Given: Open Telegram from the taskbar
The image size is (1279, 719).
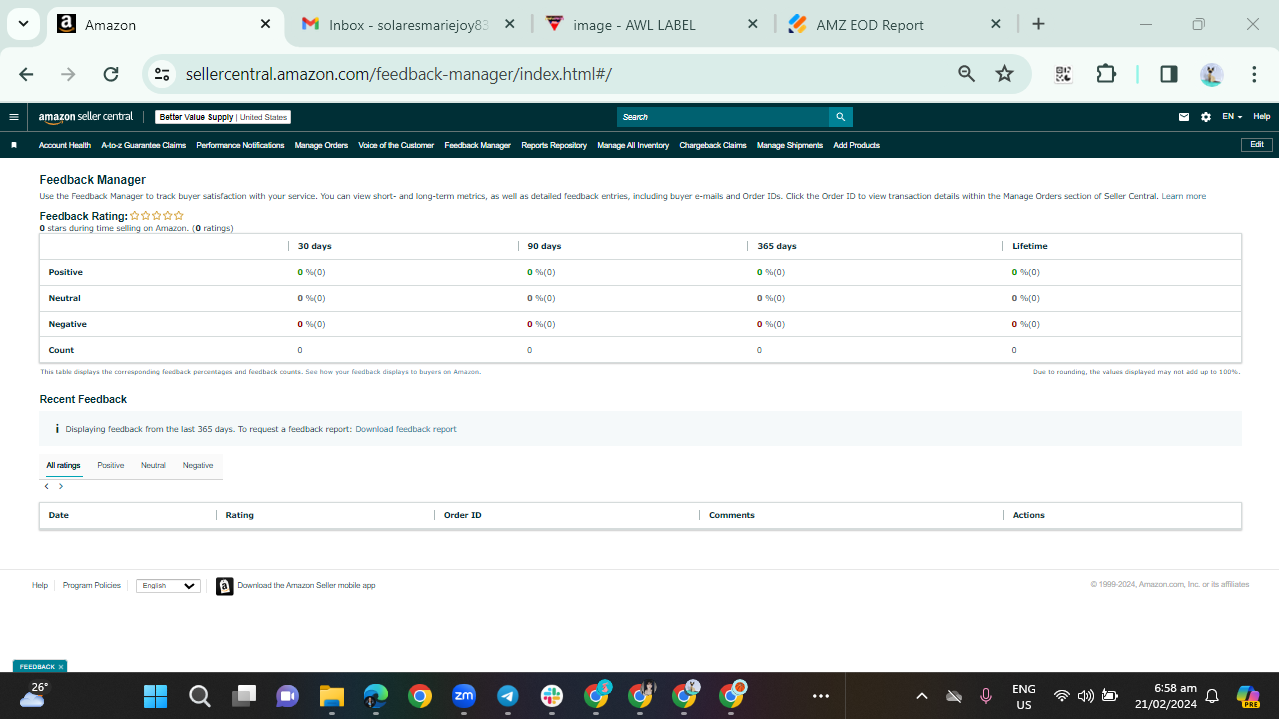Looking at the screenshot, I should 507,696.
